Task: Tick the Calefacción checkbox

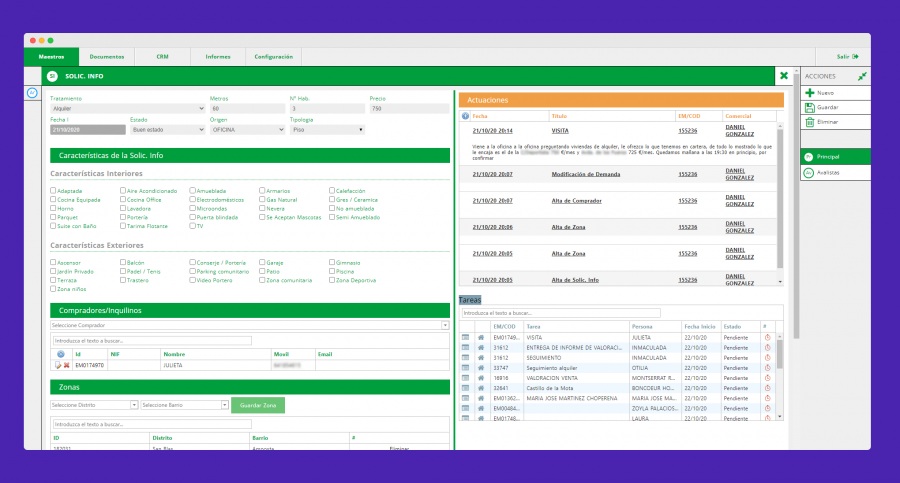Action: tap(332, 191)
